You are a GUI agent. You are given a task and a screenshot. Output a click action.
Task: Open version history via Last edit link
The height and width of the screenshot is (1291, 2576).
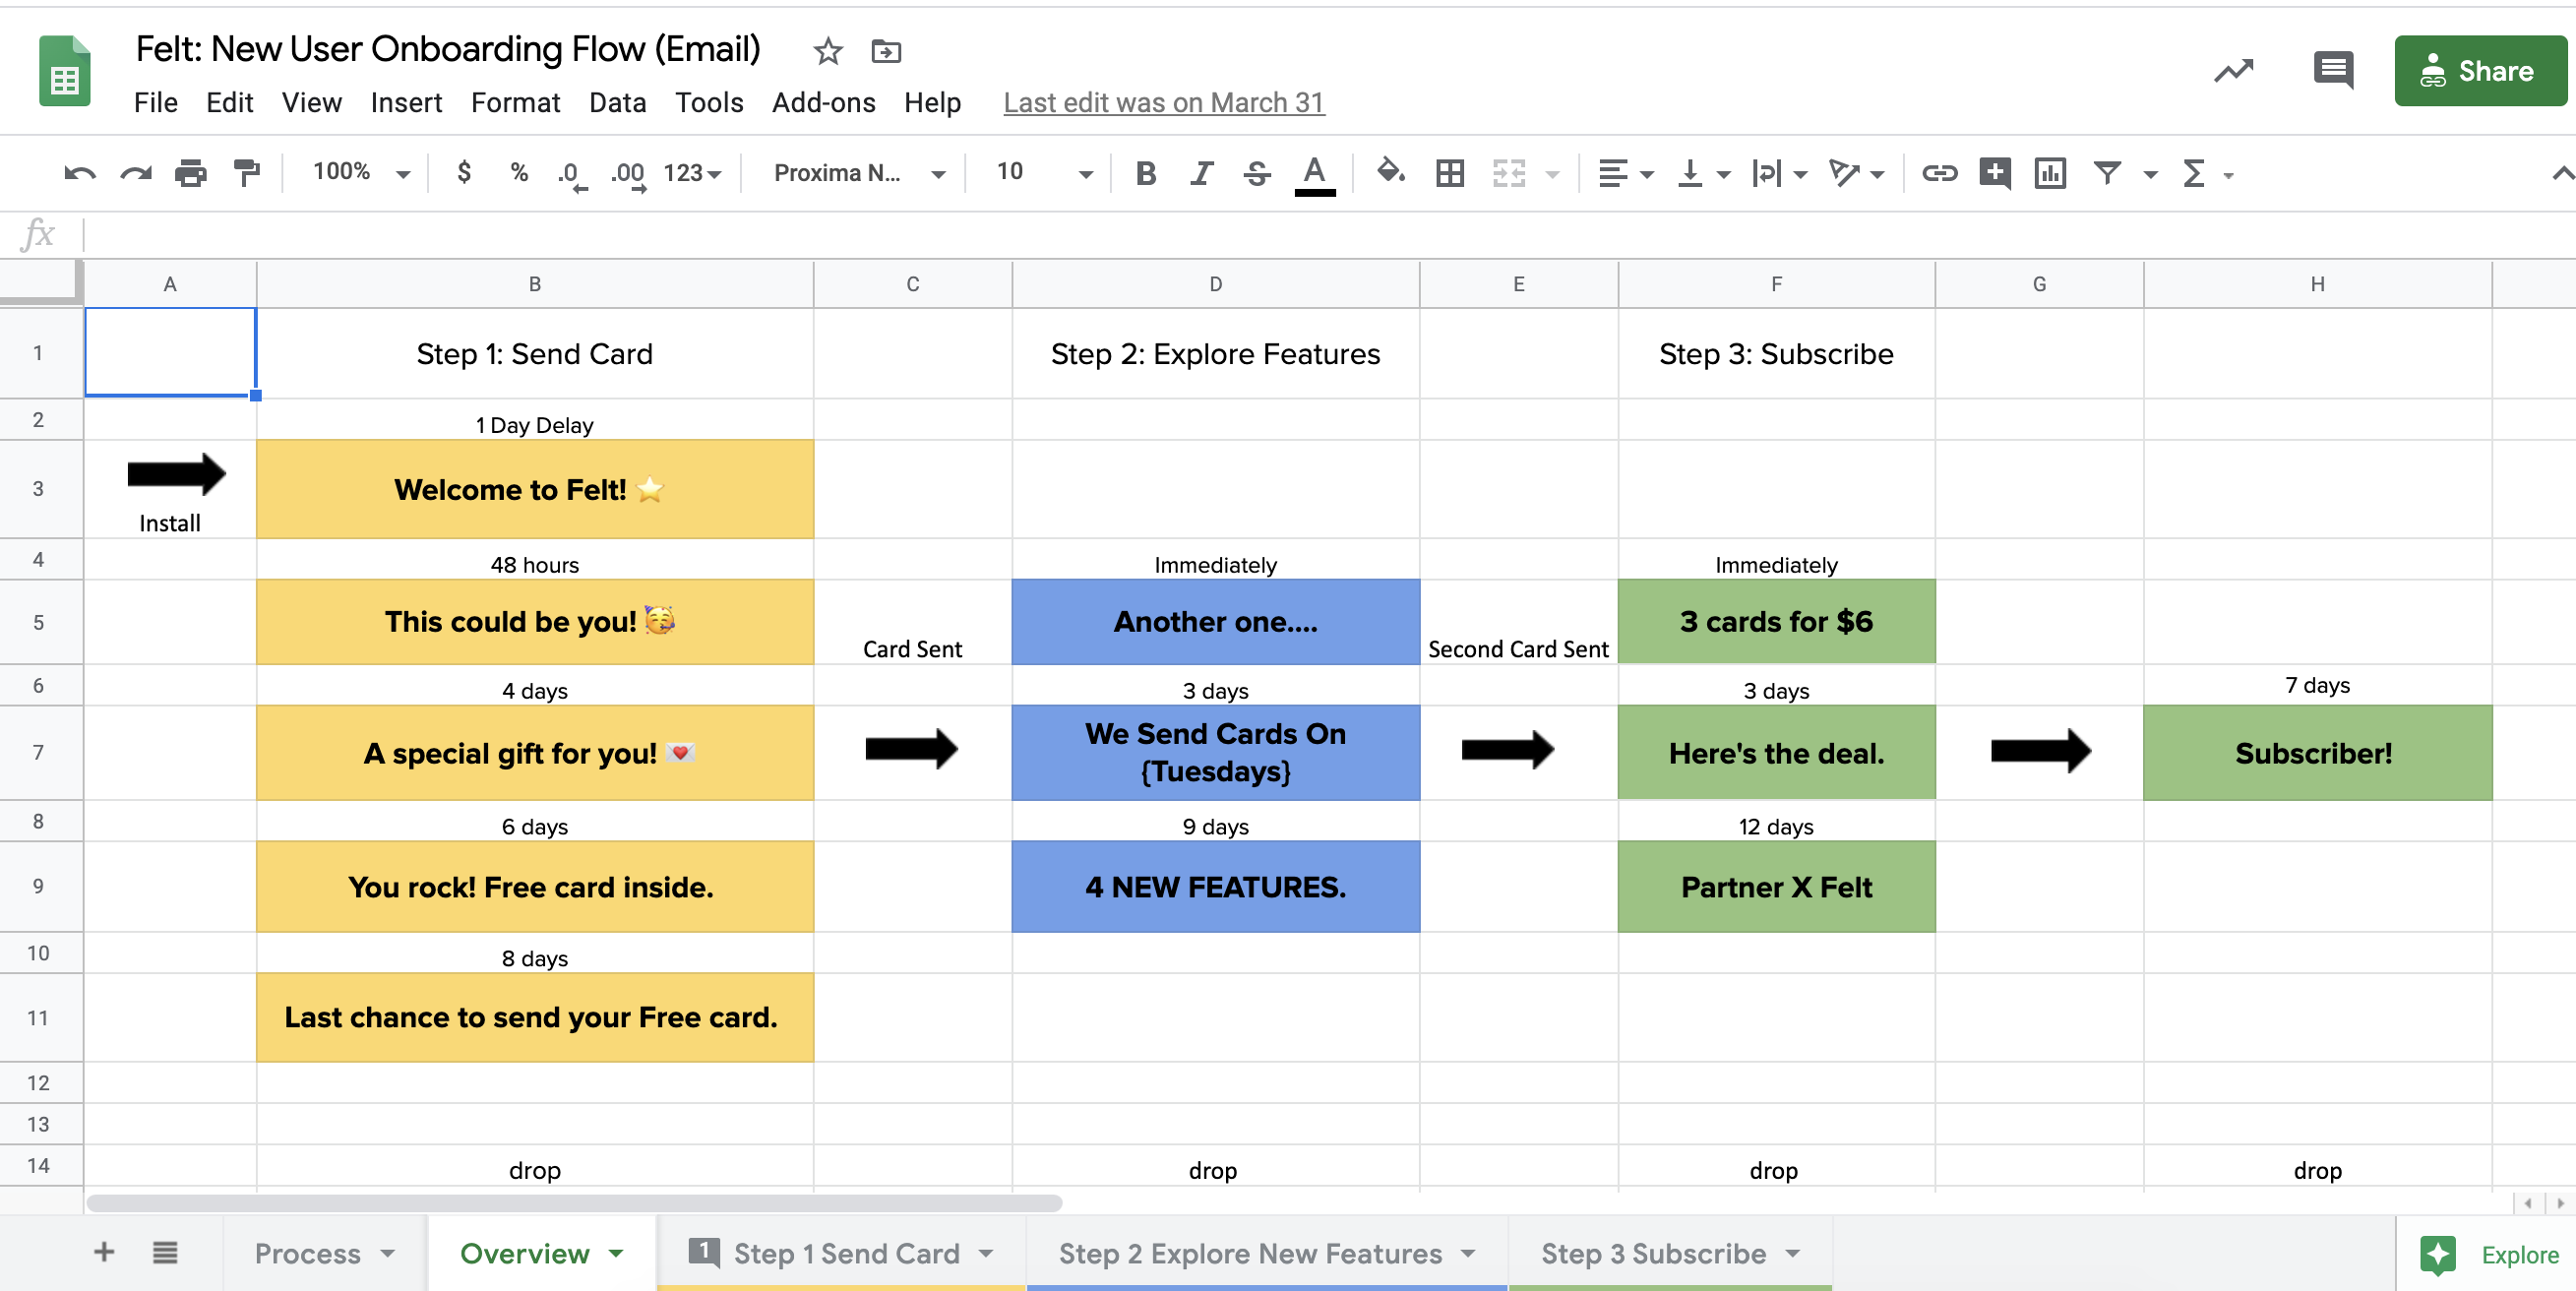pos(1163,102)
